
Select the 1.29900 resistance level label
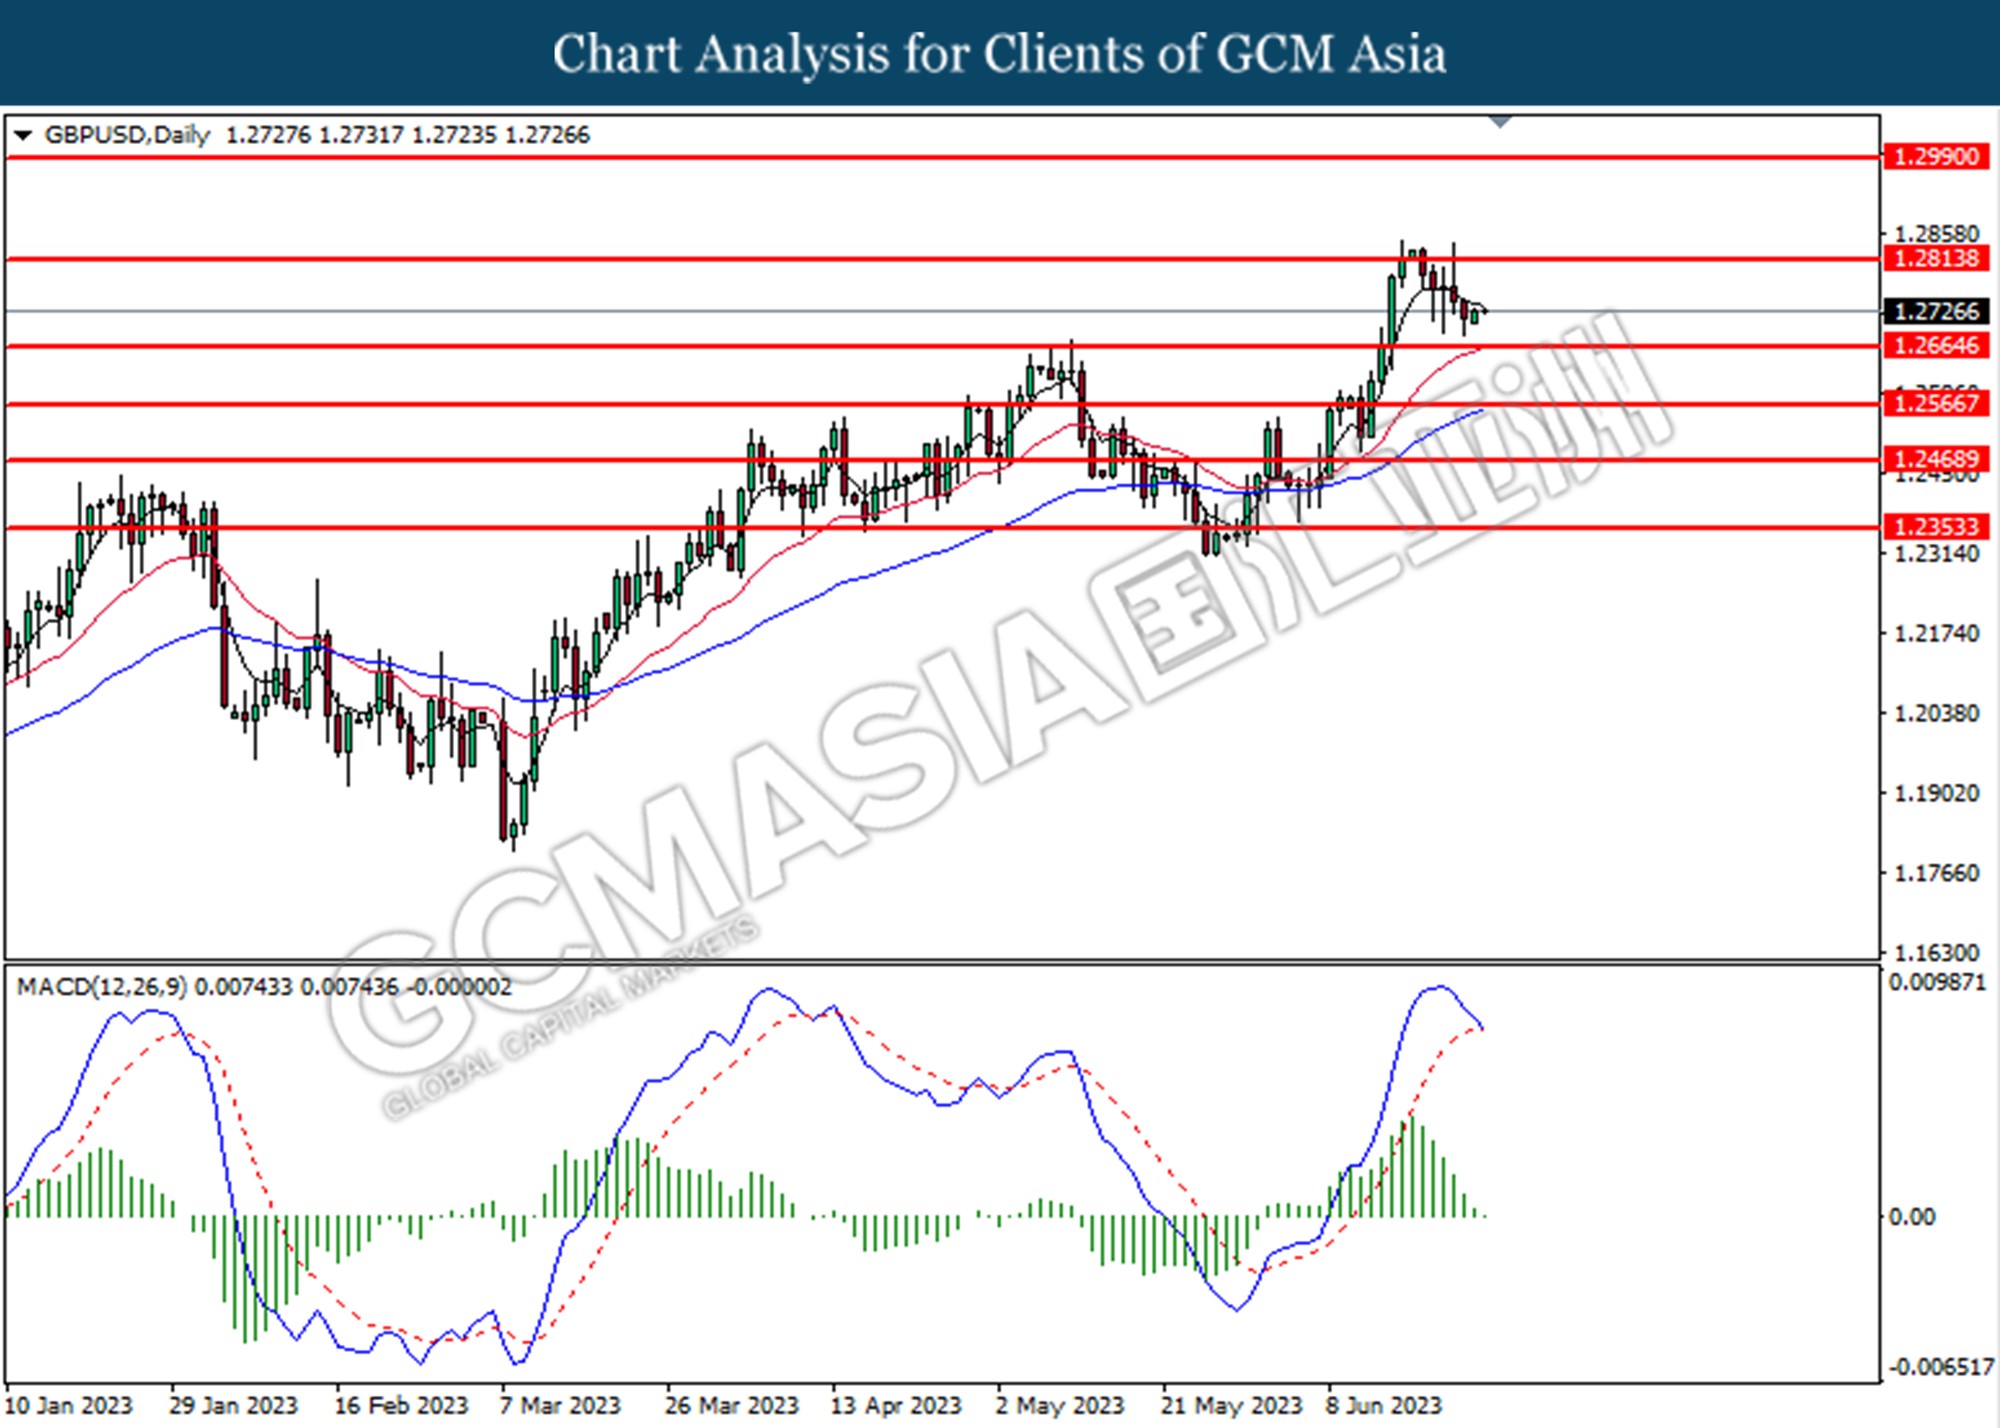[x=1936, y=157]
